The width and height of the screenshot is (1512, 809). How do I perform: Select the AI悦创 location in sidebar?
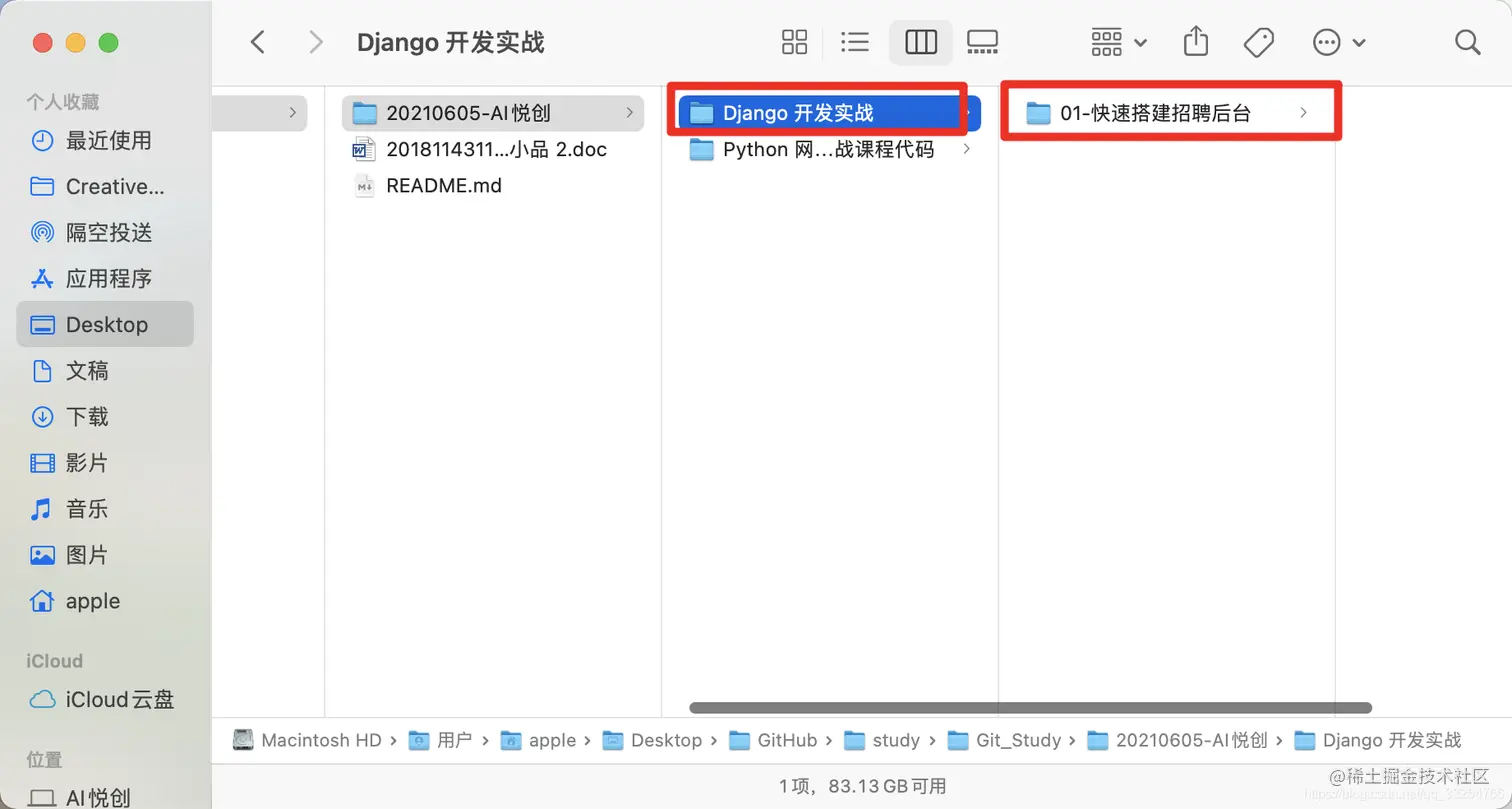105,798
